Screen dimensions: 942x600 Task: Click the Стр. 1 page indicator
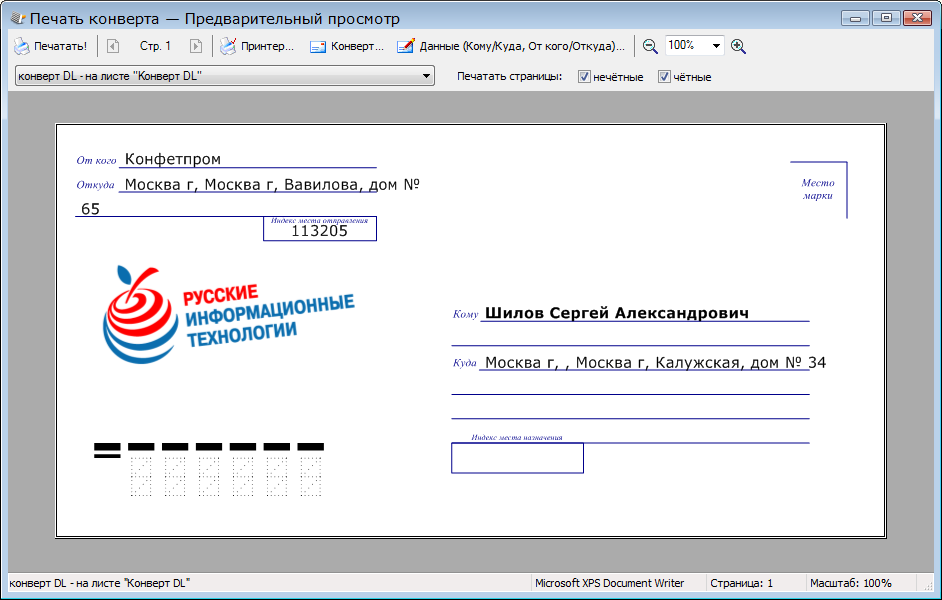(155, 46)
